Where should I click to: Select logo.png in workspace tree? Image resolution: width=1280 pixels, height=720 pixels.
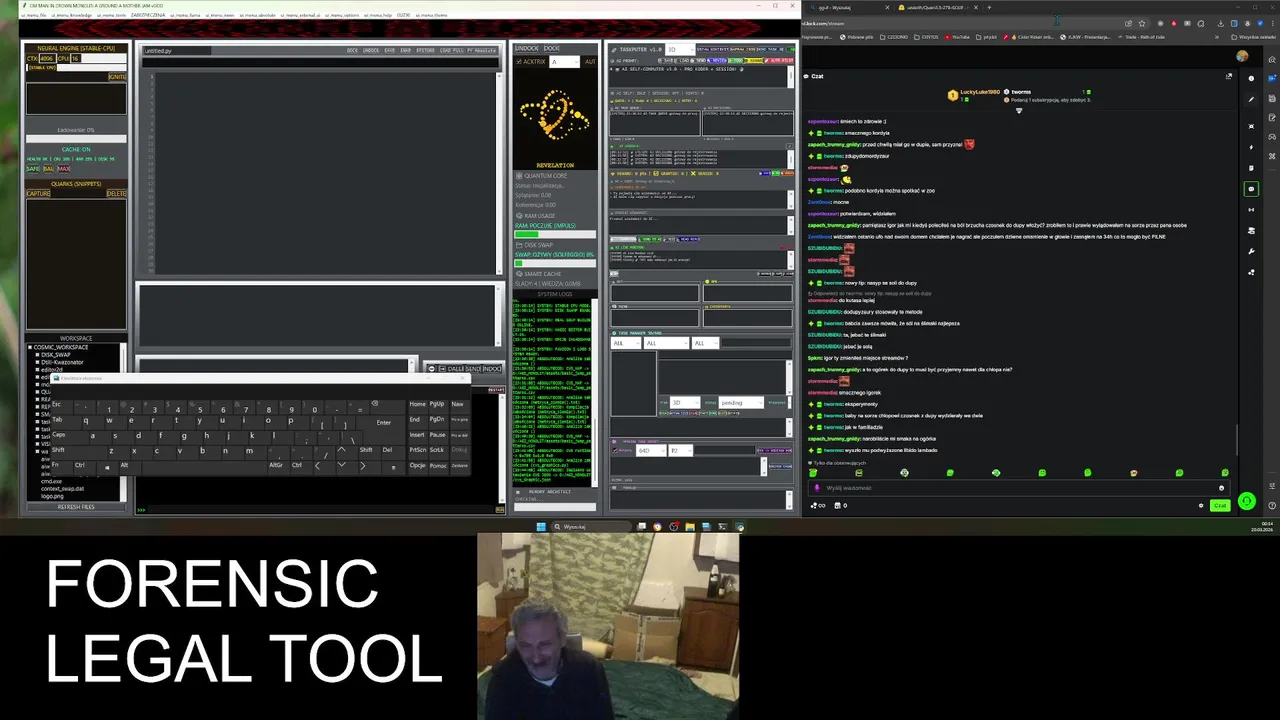click(x=52, y=496)
